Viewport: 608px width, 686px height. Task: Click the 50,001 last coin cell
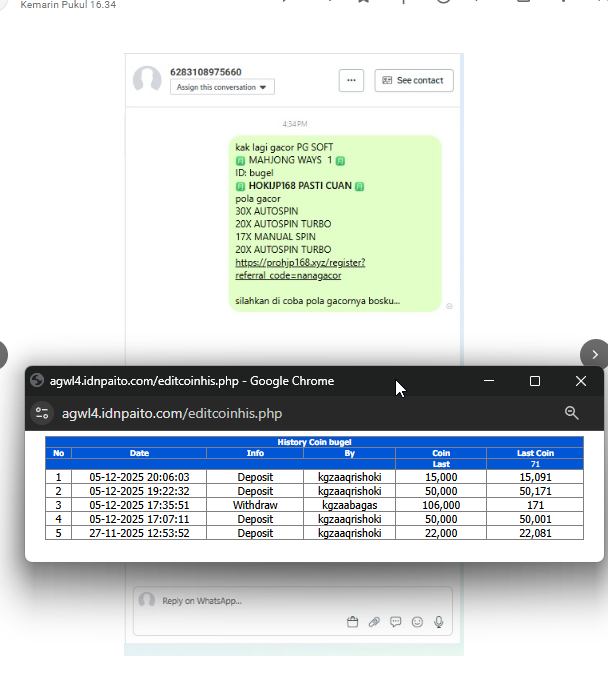point(535,519)
